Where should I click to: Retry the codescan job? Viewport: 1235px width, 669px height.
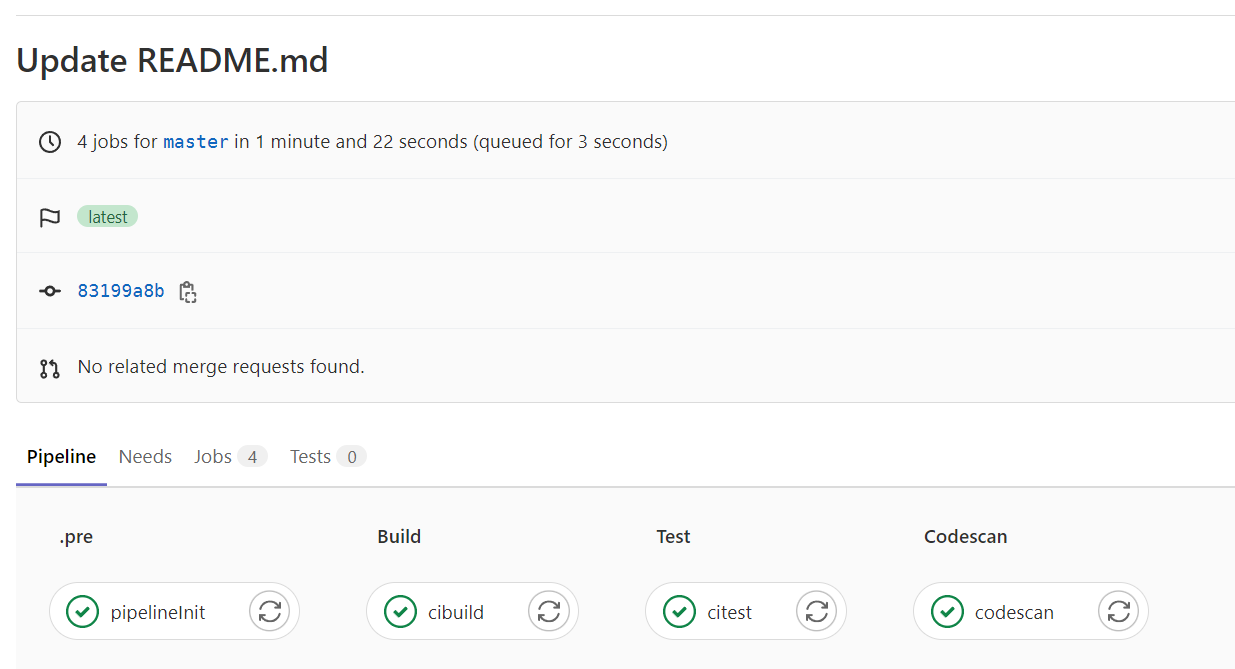coord(1118,611)
